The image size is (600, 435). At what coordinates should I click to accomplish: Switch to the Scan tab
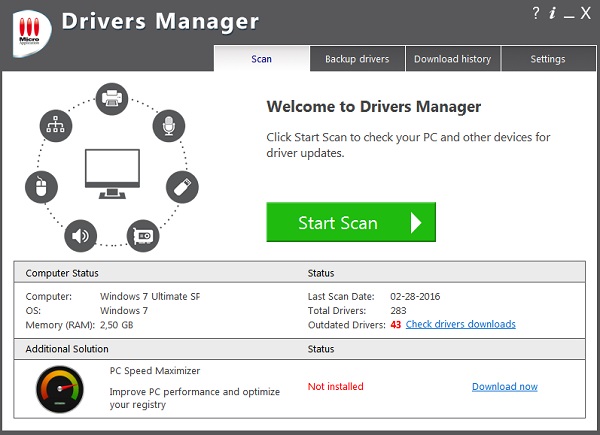(x=262, y=59)
